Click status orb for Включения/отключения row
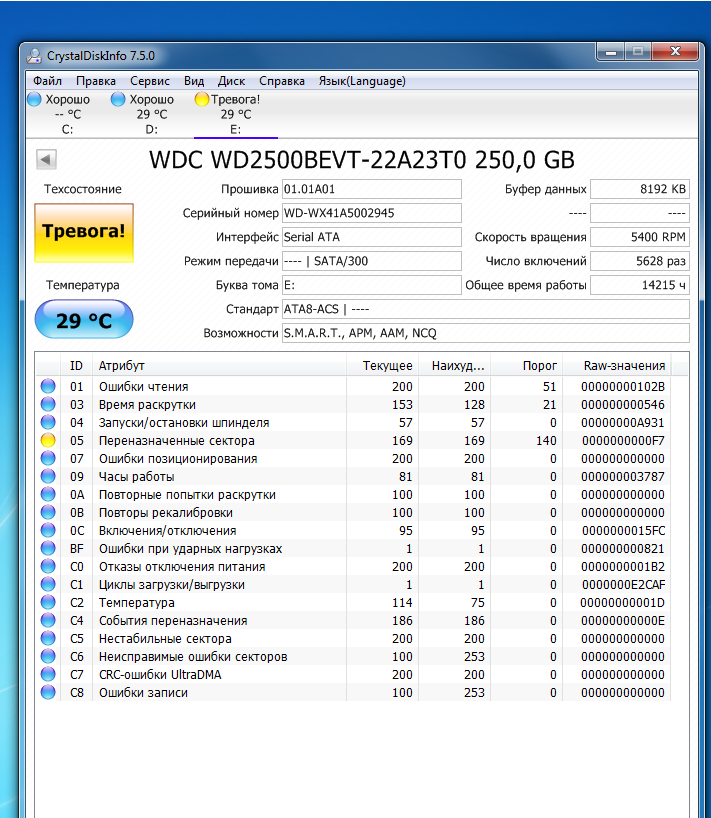 point(48,530)
